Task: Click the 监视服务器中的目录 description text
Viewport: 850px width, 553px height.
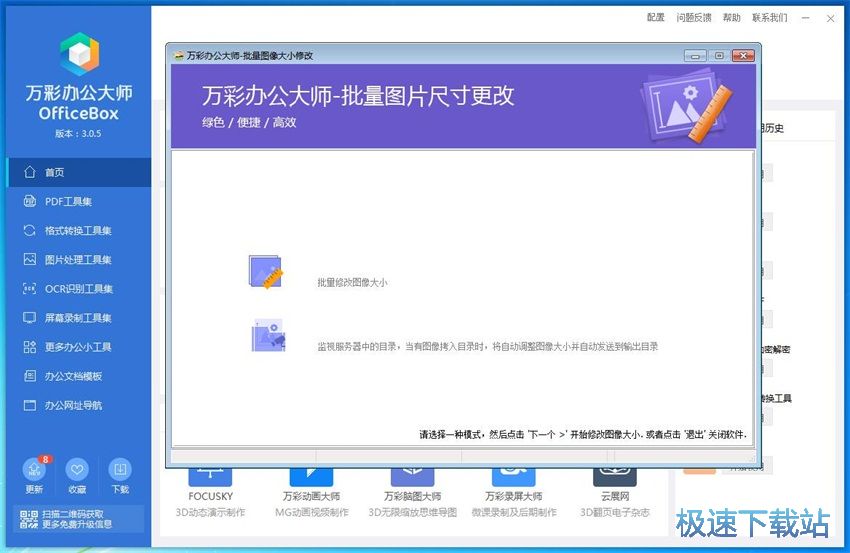Action: click(487, 346)
